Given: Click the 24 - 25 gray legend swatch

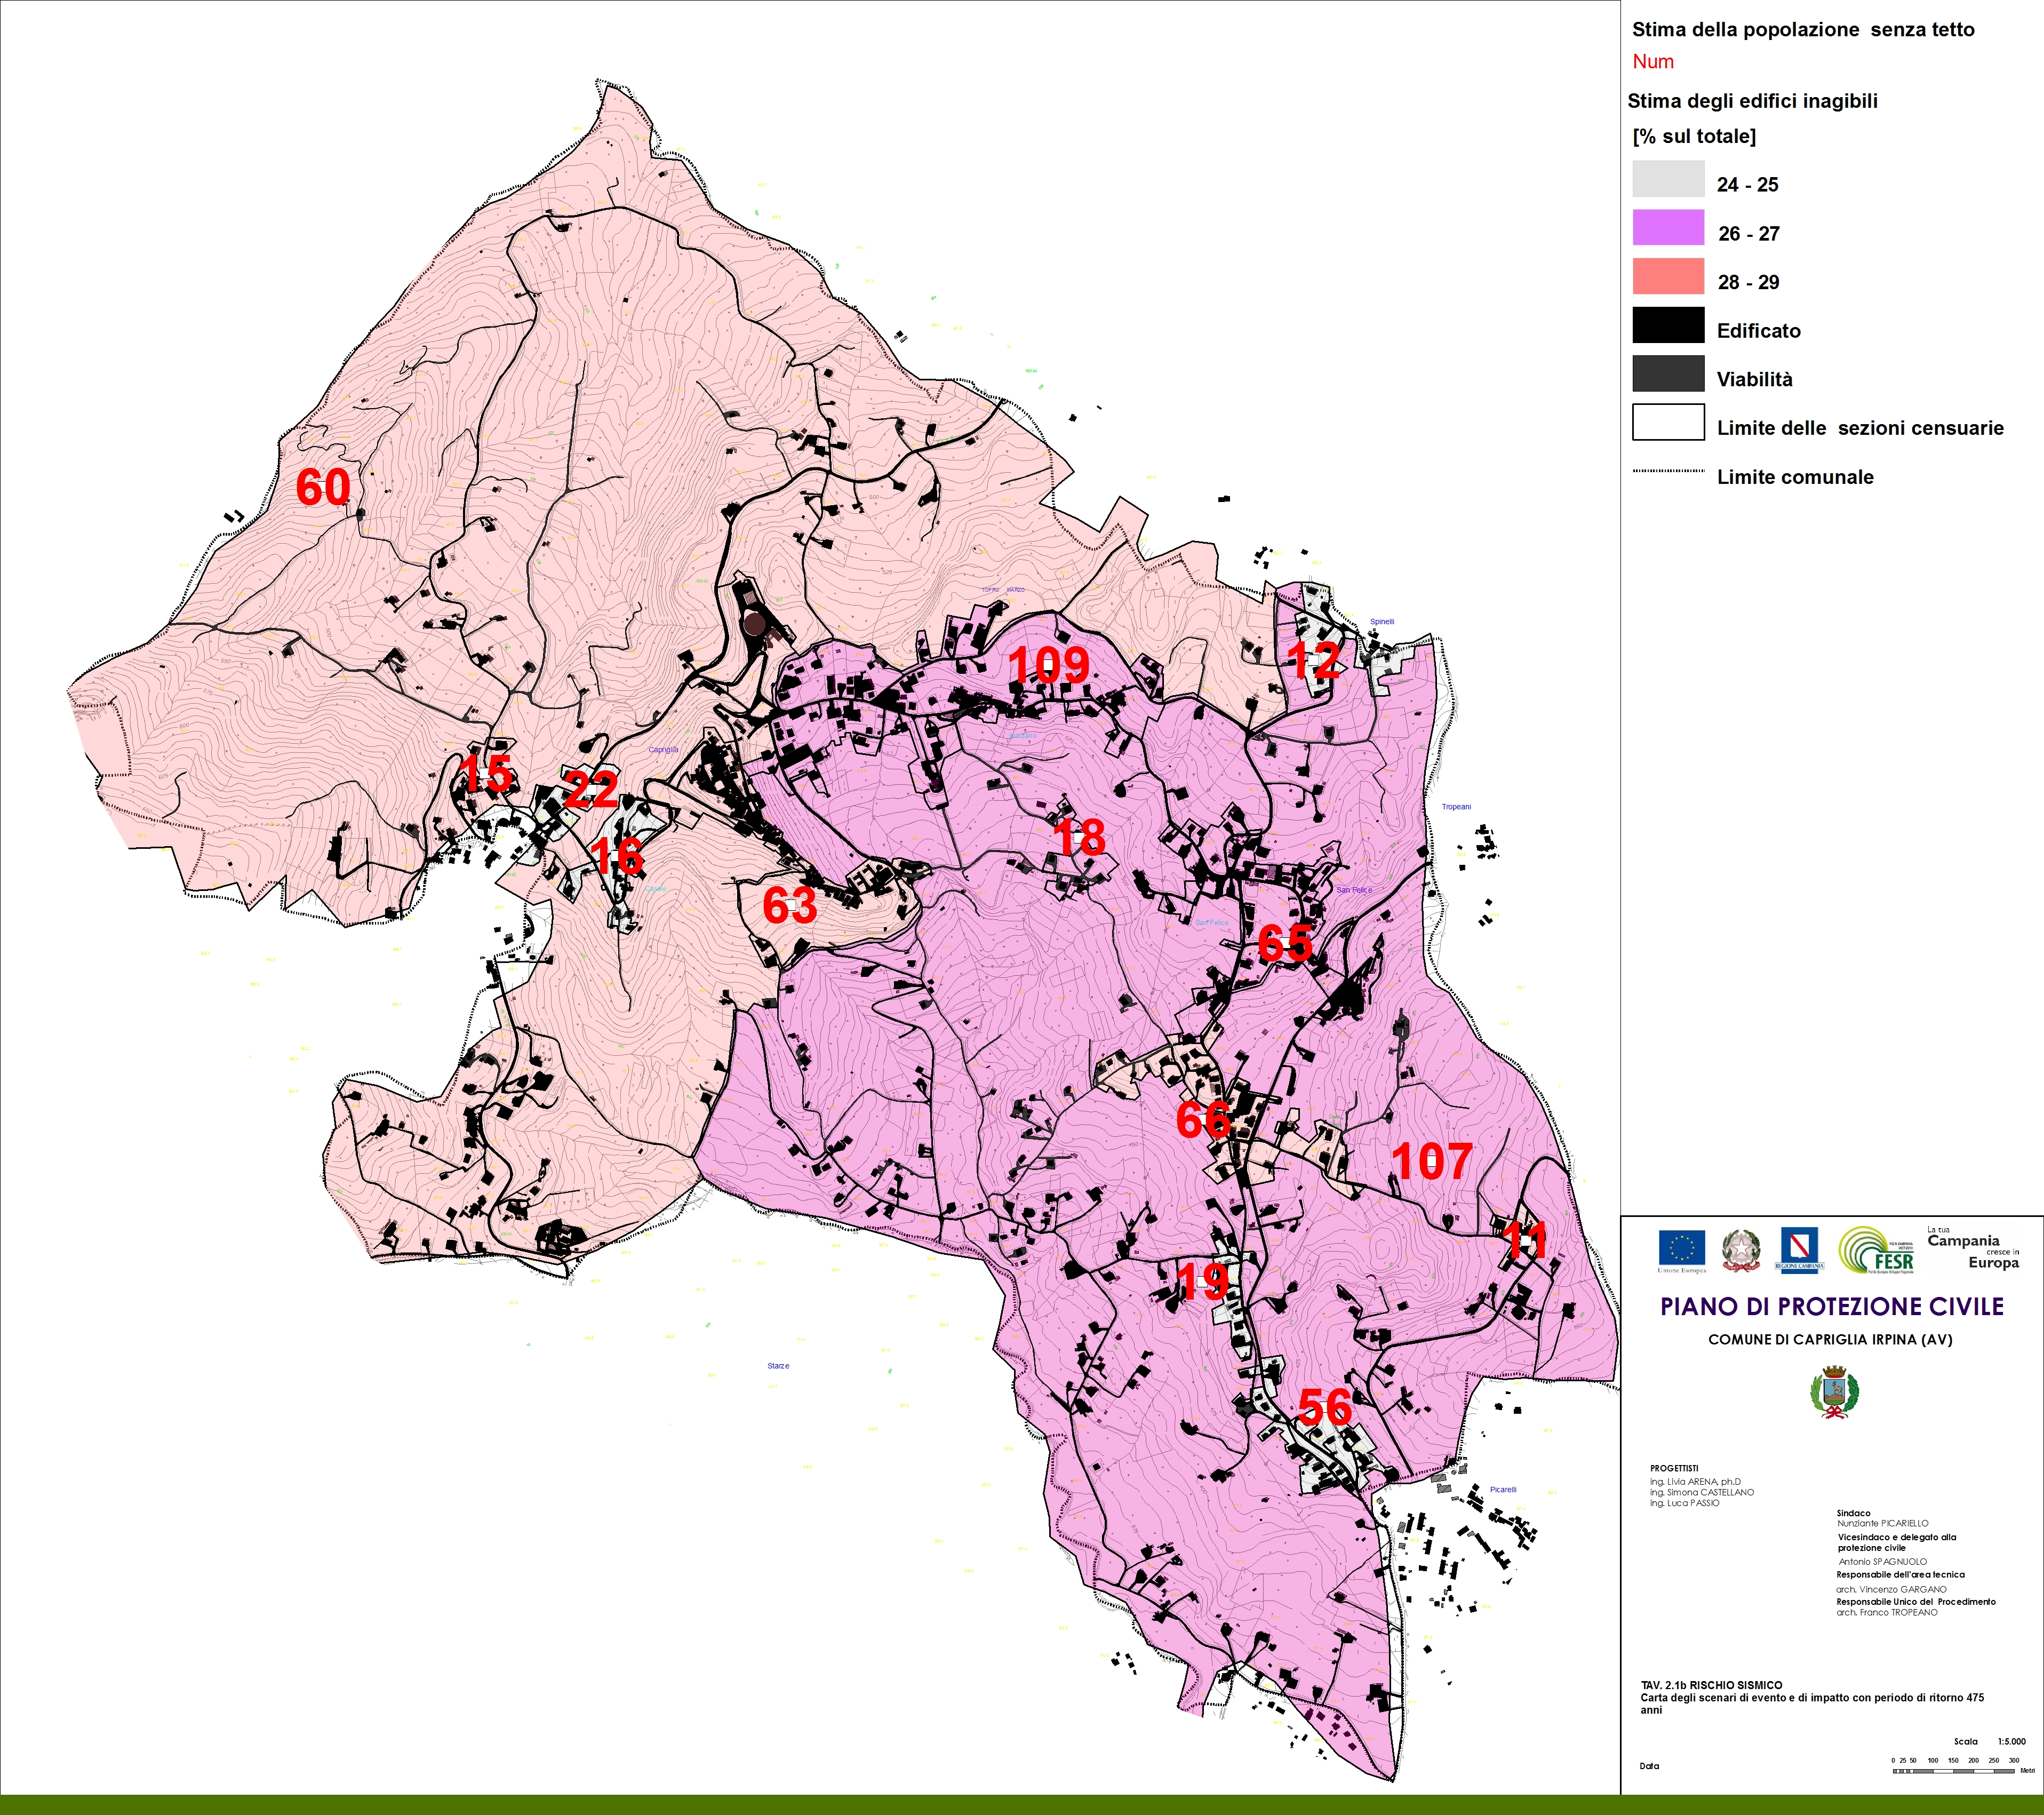Looking at the screenshot, I should [1668, 179].
